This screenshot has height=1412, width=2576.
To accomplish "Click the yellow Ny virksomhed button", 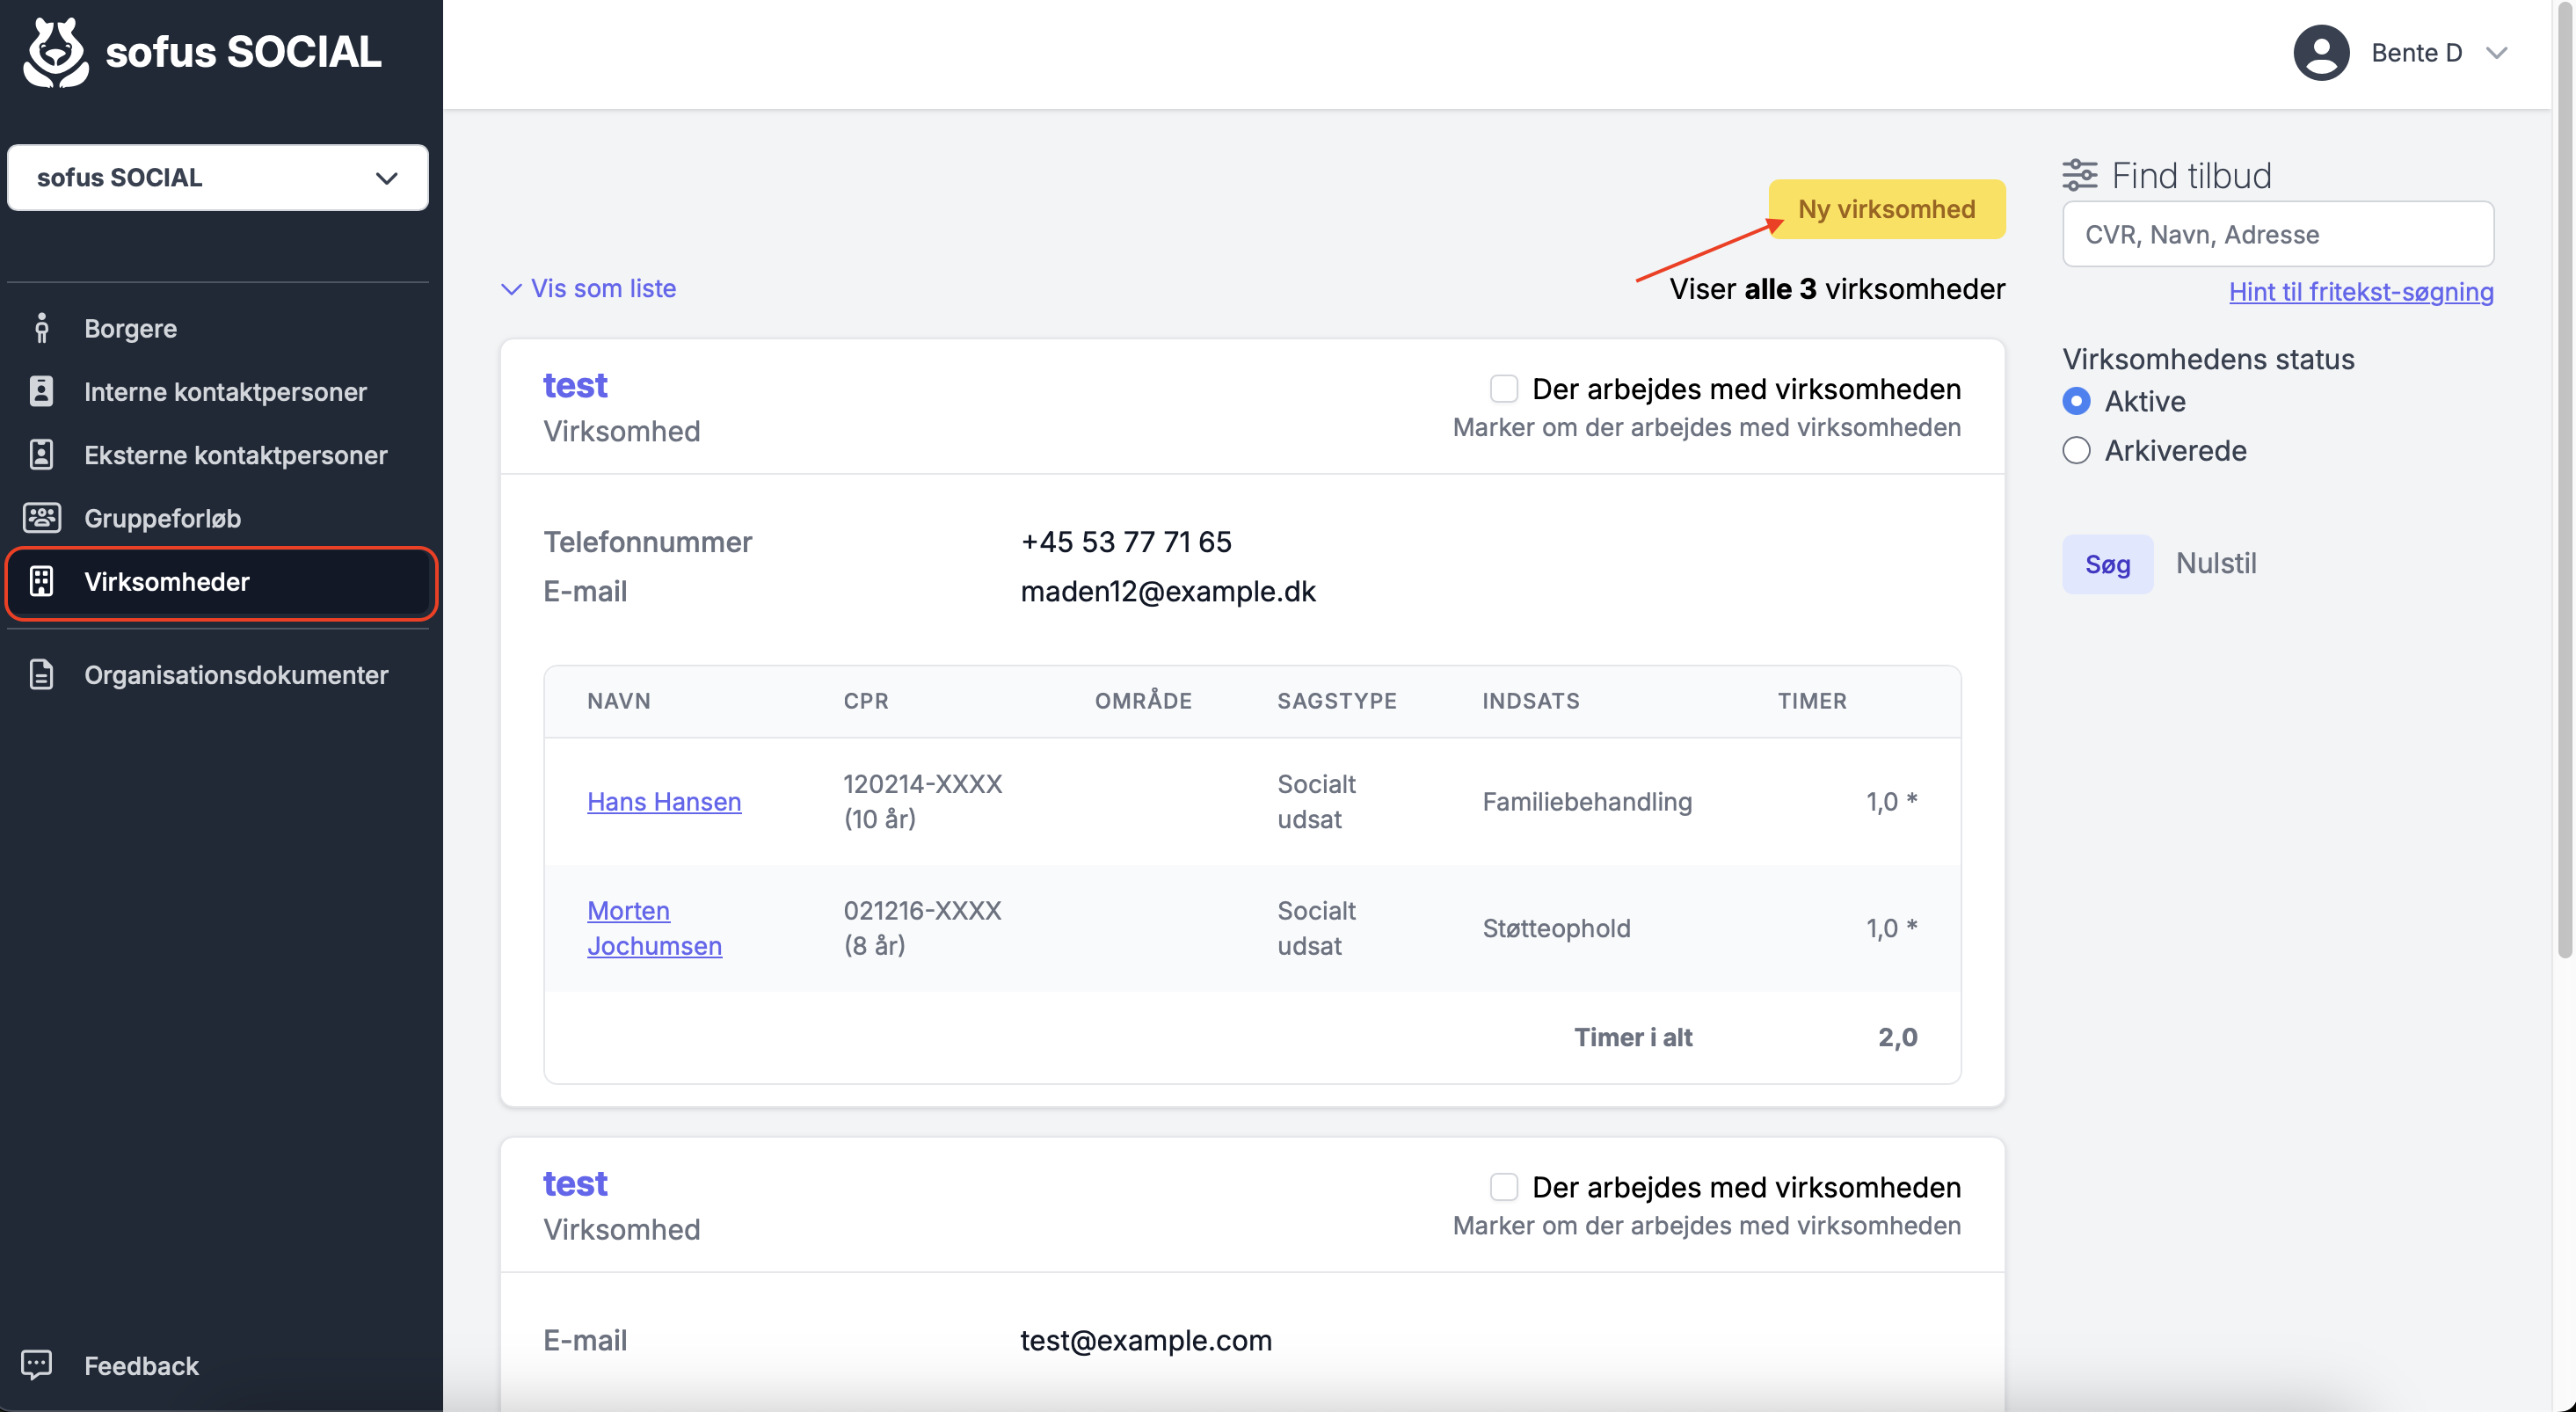I will pyautogui.click(x=1886, y=209).
